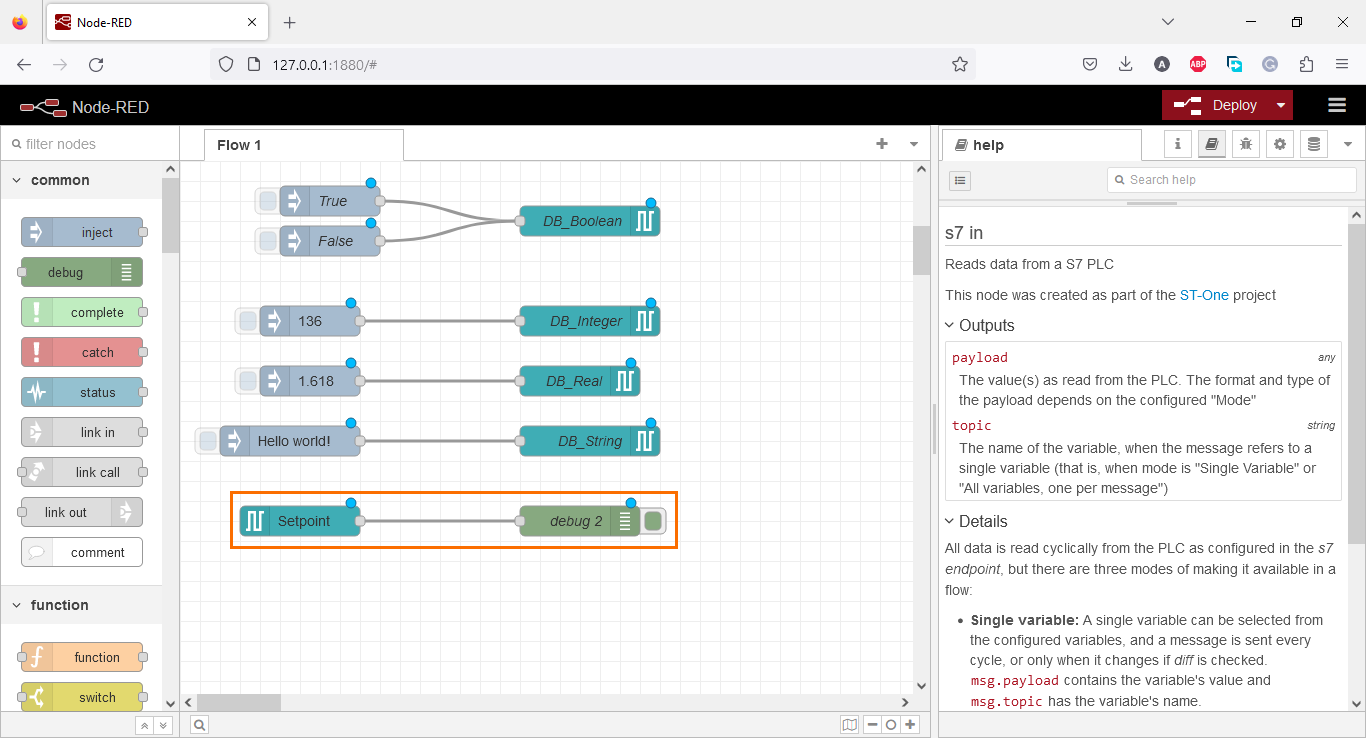Click the workspace vertical scrollbar
The image size is (1366, 738).
(x=921, y=251)
